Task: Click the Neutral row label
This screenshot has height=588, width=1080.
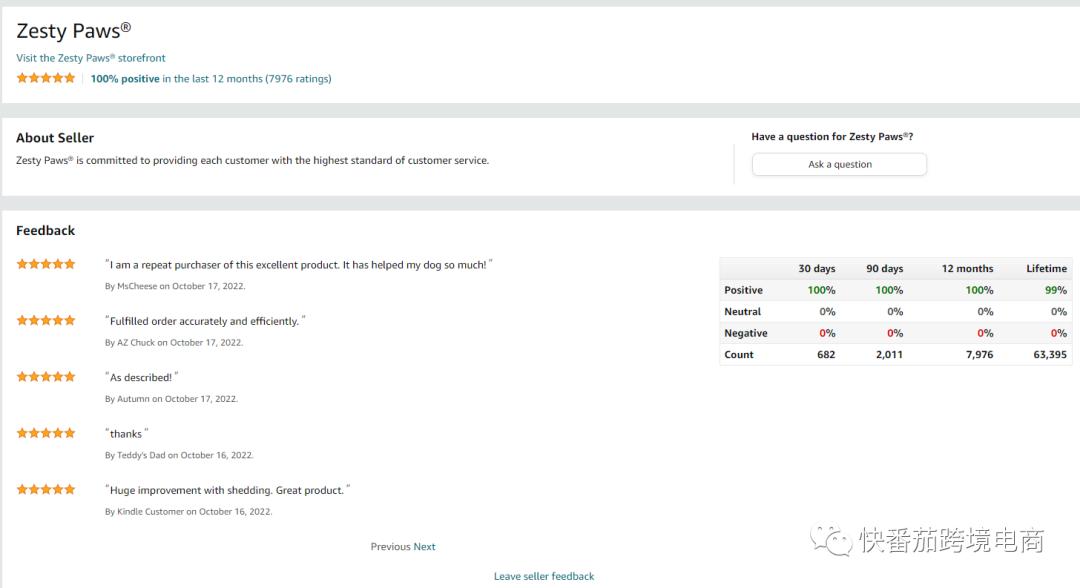Action: tap(742, 311)
